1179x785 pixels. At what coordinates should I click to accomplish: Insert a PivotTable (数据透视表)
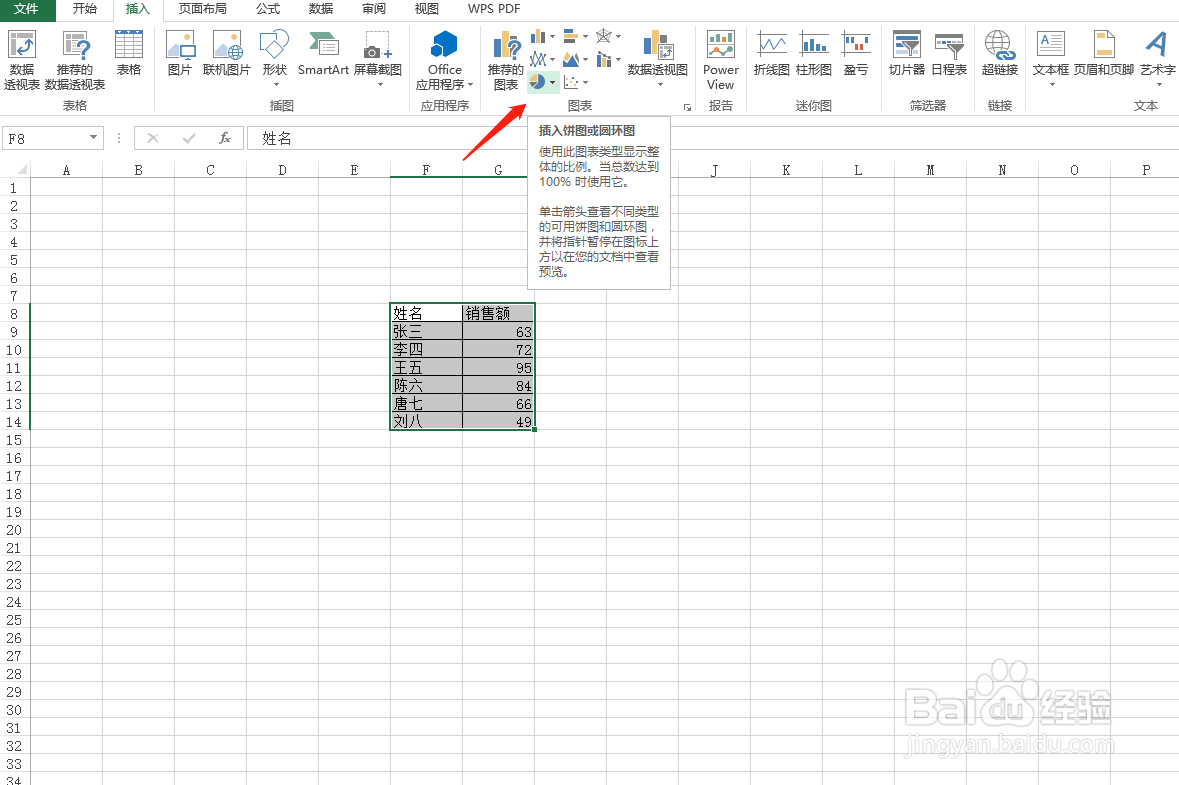[22, 60]
